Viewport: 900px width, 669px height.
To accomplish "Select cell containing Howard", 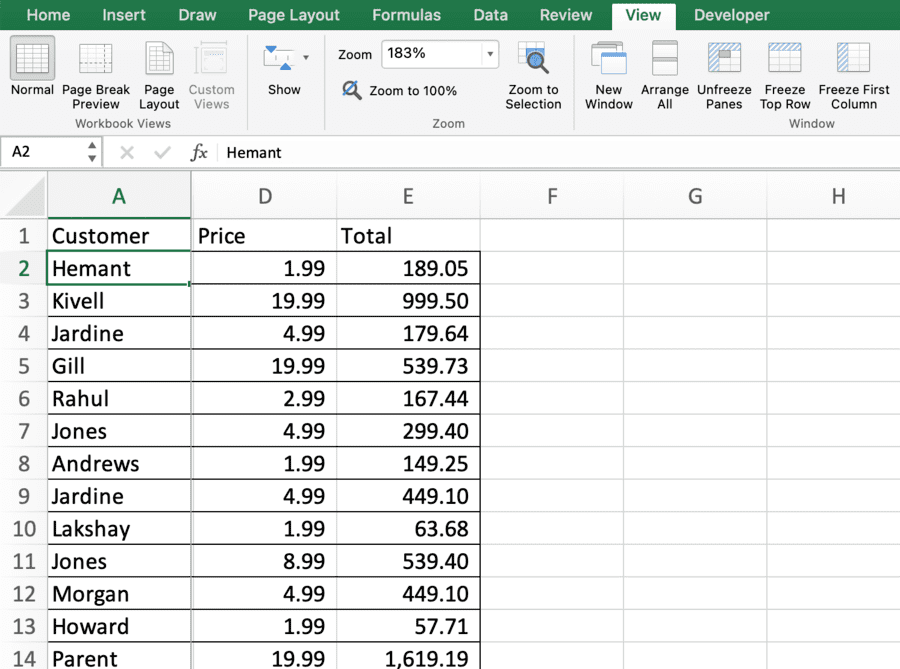I will pos(119,626).
